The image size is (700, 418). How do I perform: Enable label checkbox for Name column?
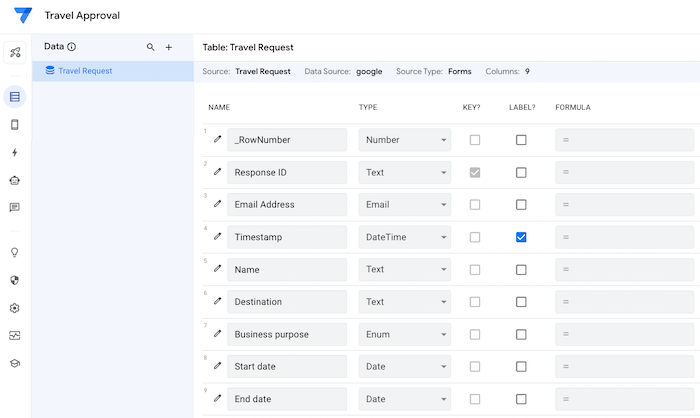click(521, 269)
